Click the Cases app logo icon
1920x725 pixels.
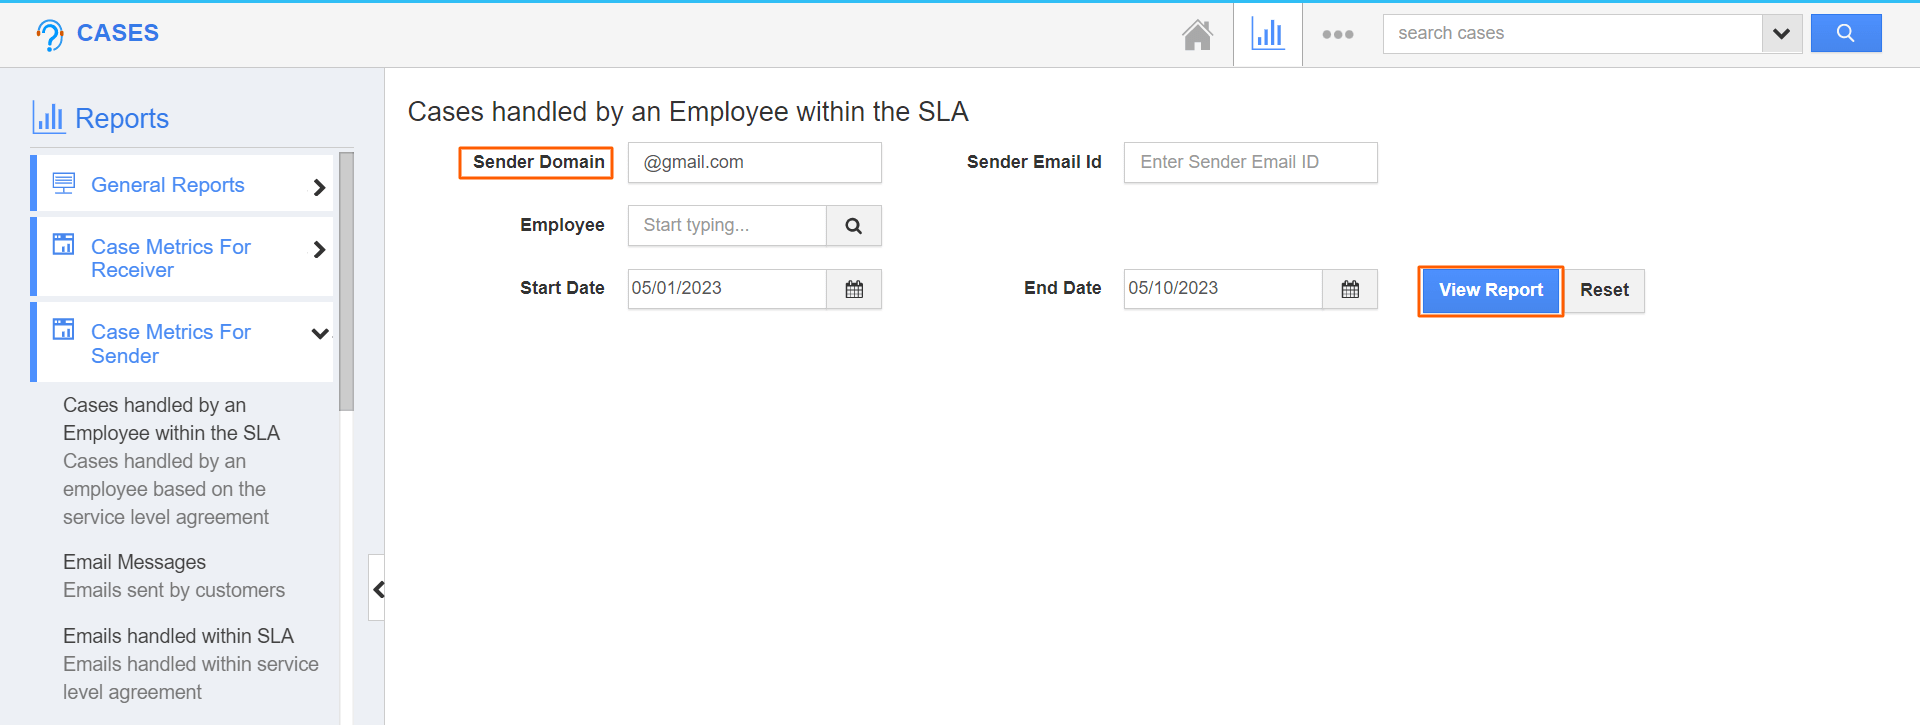pyautogui.click(x=50, y=35)
